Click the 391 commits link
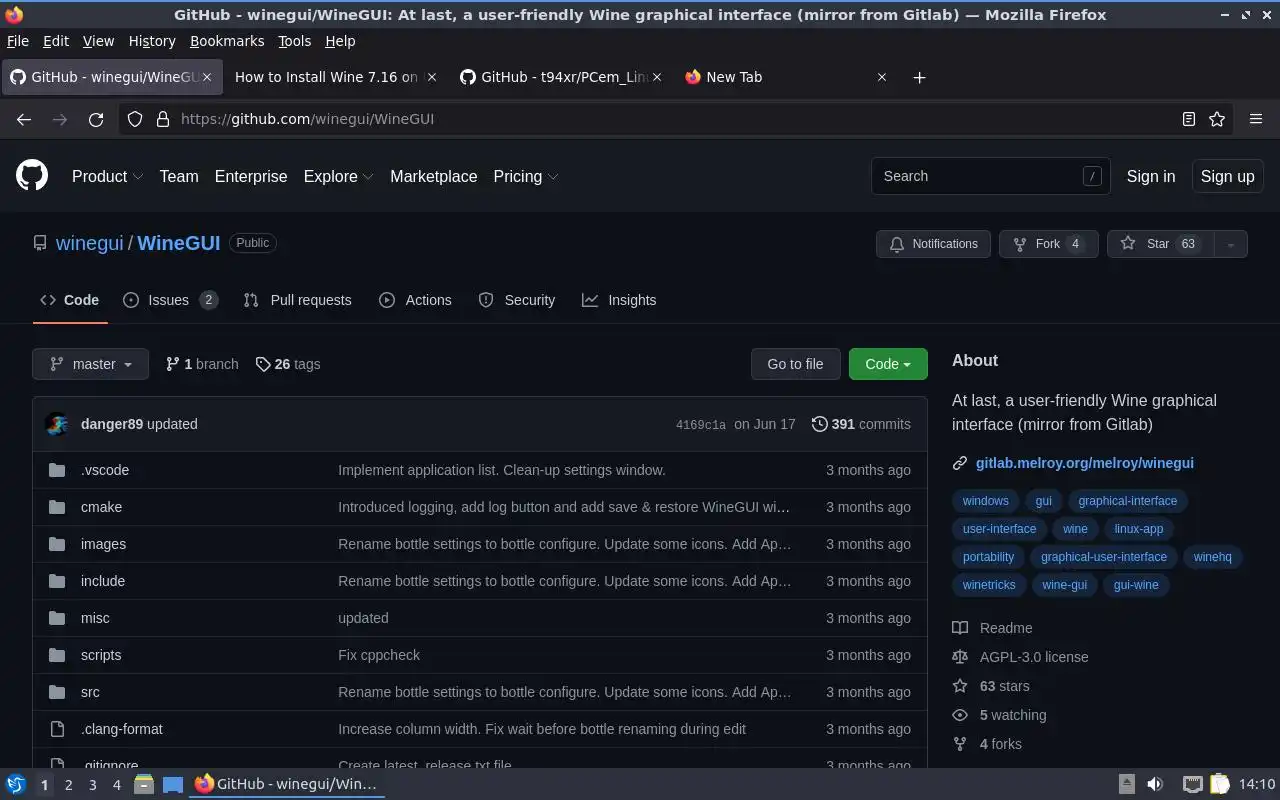Image resolution: width=1280 pixels, height=800 pixels. pyautogui.click(x=861, y=424)
